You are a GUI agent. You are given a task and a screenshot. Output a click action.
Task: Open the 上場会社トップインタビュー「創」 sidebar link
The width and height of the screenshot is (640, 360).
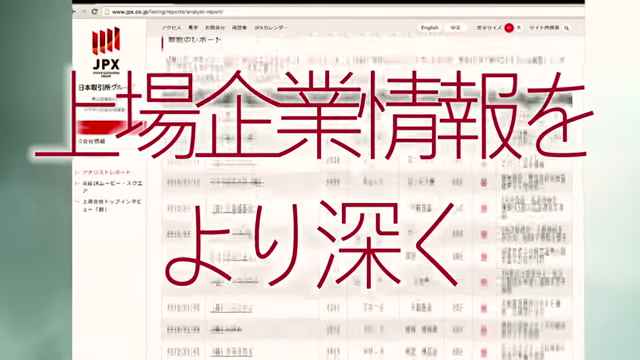(112, 205)
